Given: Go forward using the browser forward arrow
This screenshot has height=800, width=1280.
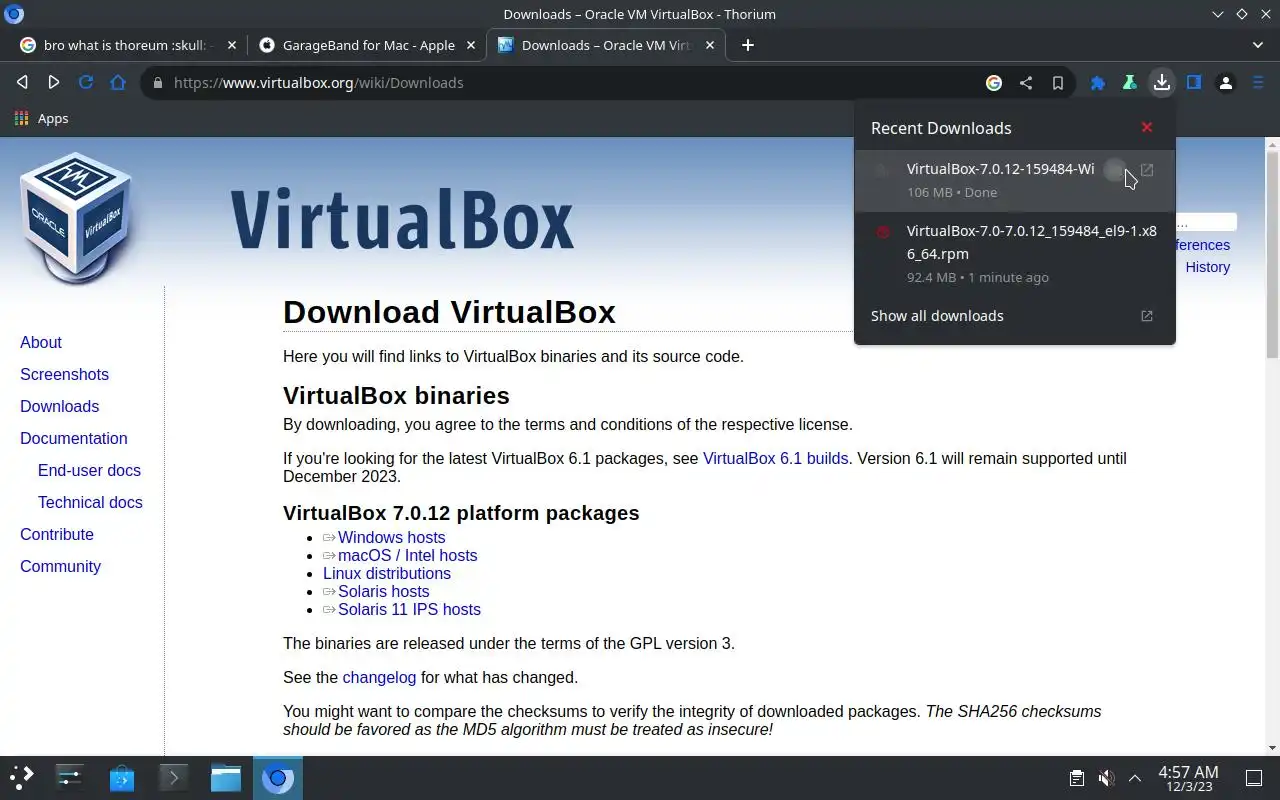Looking at the screenshot, I should click(54, 83).
